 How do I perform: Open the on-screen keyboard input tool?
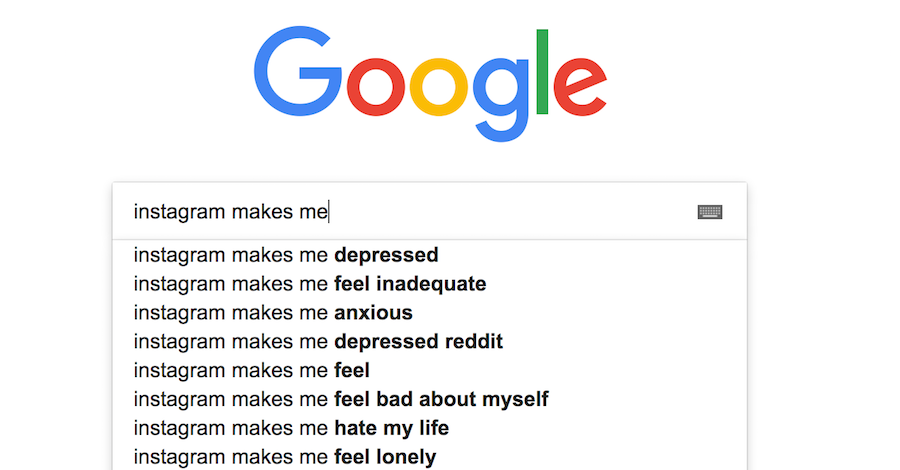(709, 212)
